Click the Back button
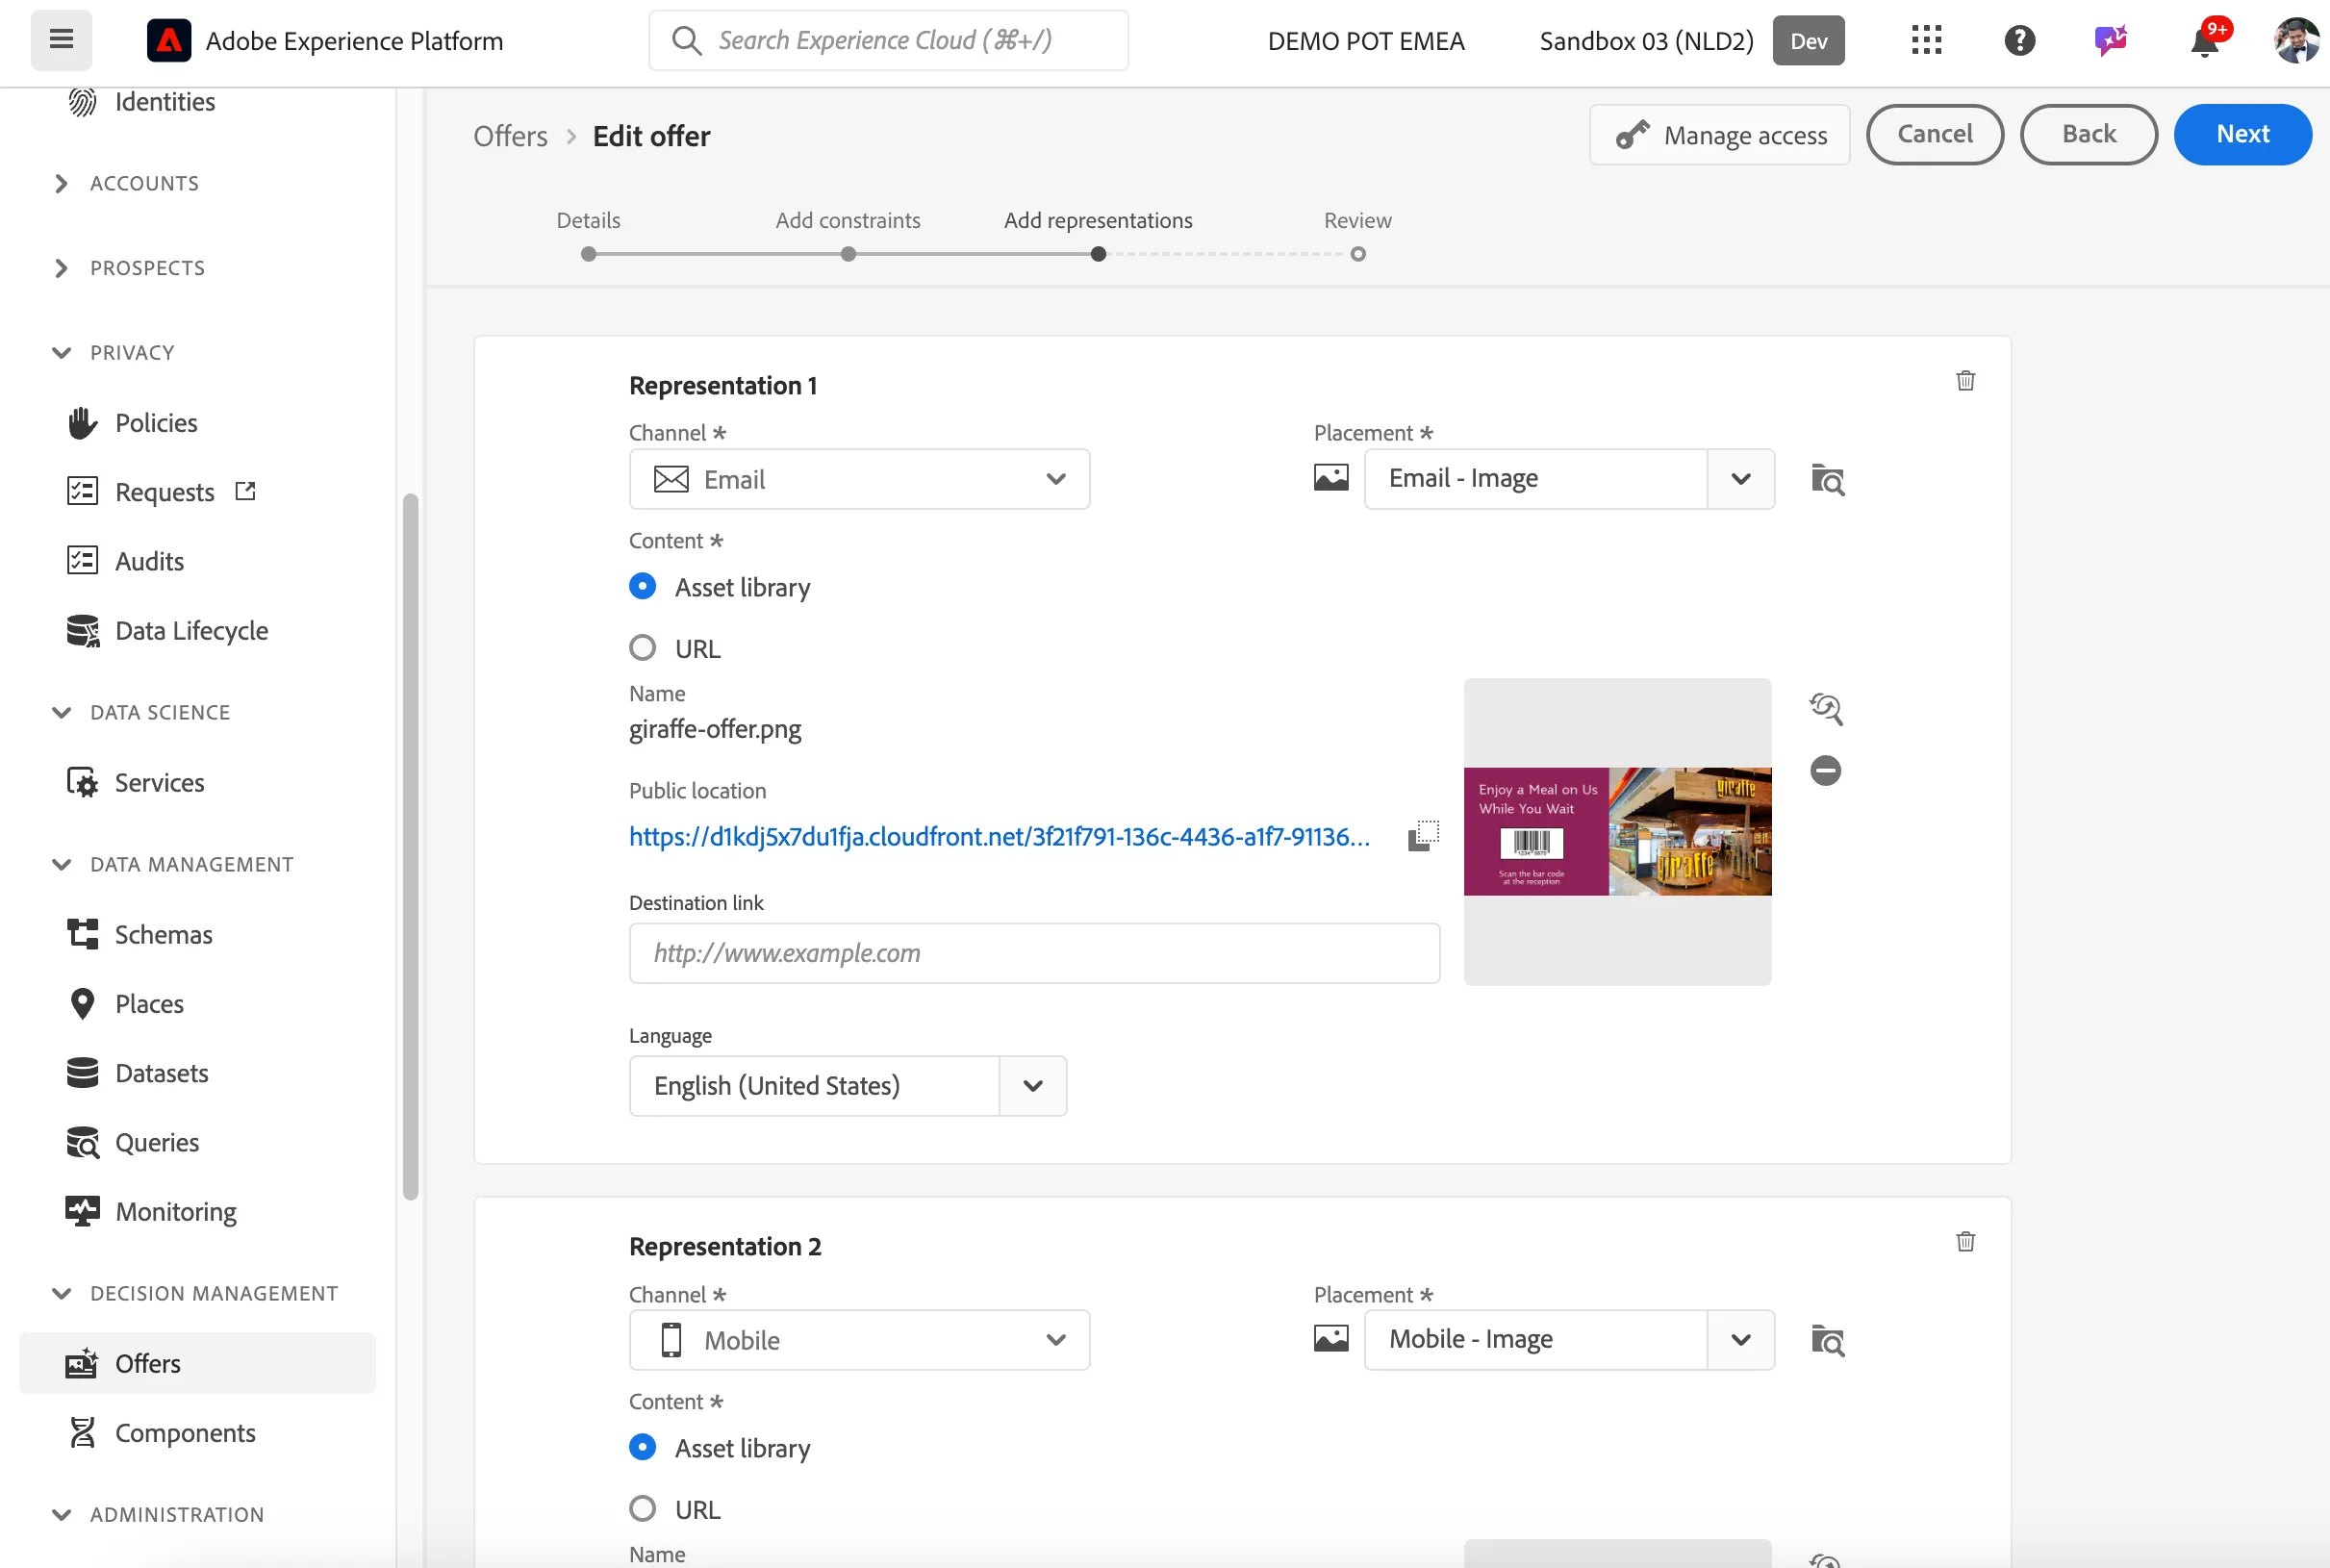Screen dimensions: 2330x1568 [2088, 134]
